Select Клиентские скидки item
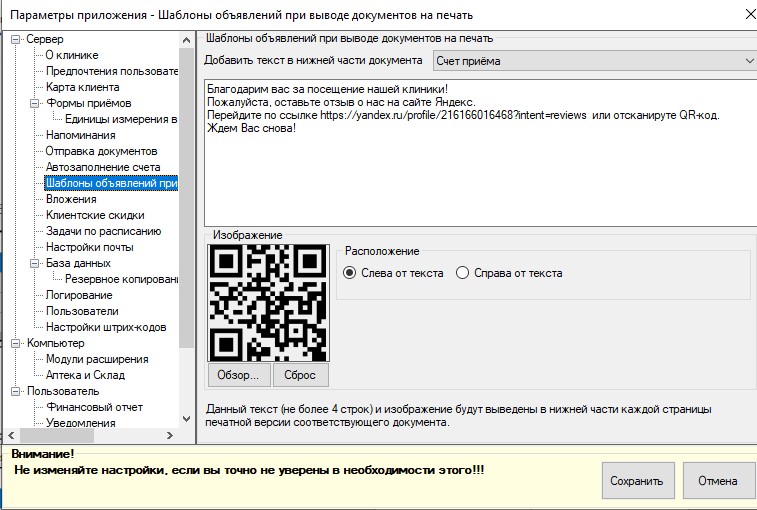The width and height of the screenshot is (757, 510). 95,215
